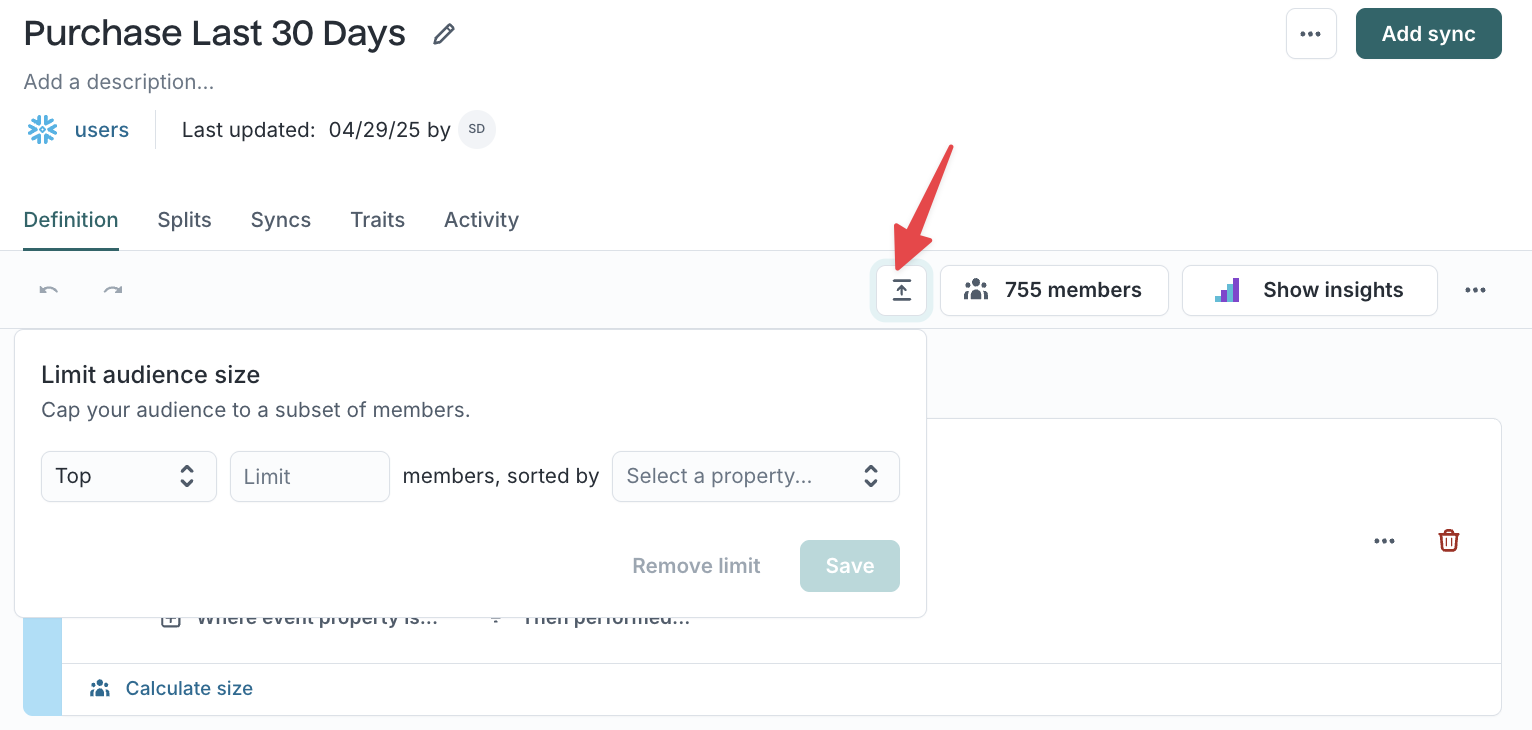
Task: Click the undo arrow icon
Action: [x=49, y=290]
